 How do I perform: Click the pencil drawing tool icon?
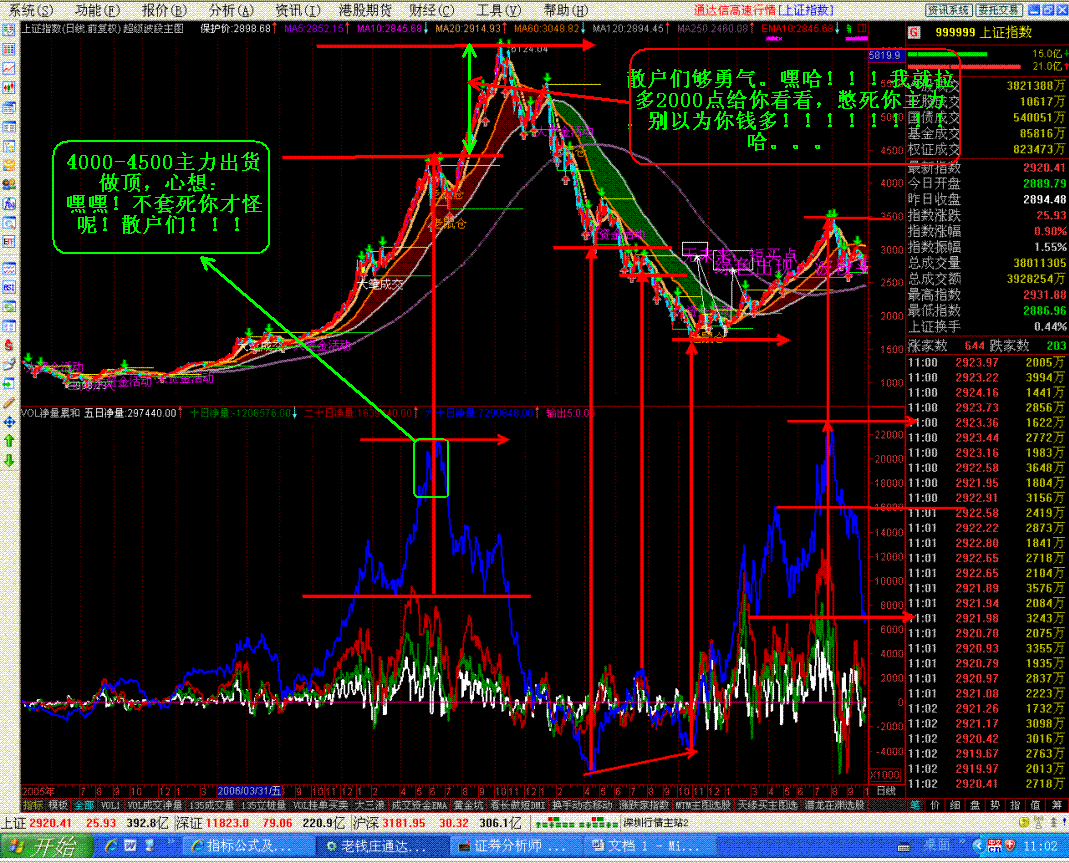click(9, 403)
